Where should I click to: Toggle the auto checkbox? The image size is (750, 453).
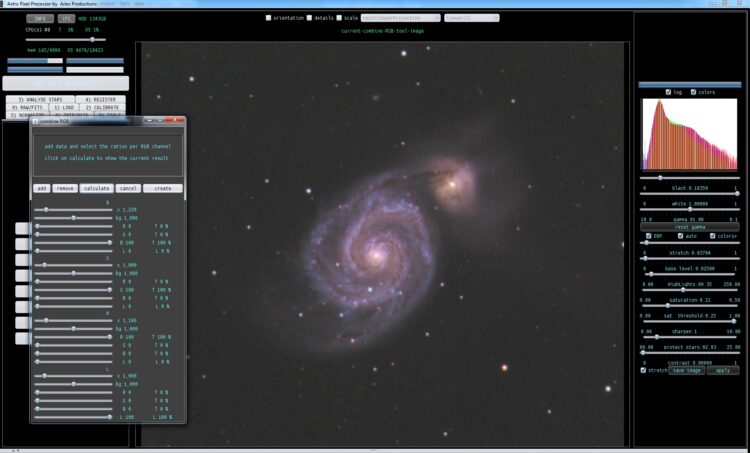coord(680,236)
